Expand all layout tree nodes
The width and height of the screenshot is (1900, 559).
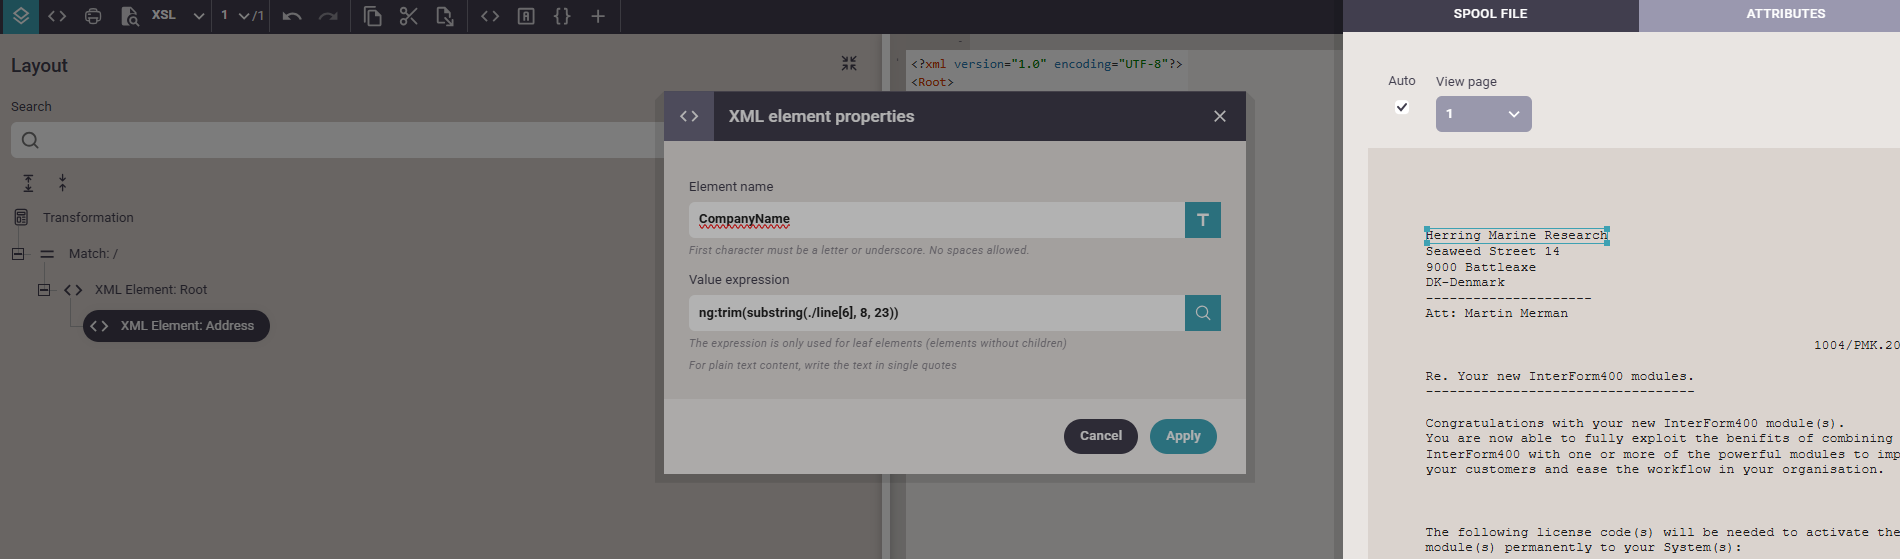click(28, 183)
